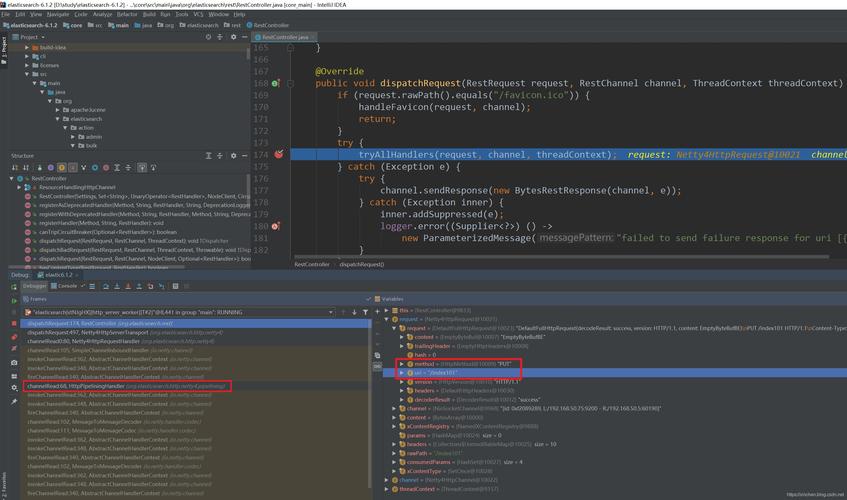
Task: Expand the method variable node
Action: click(x=402, y=364)
